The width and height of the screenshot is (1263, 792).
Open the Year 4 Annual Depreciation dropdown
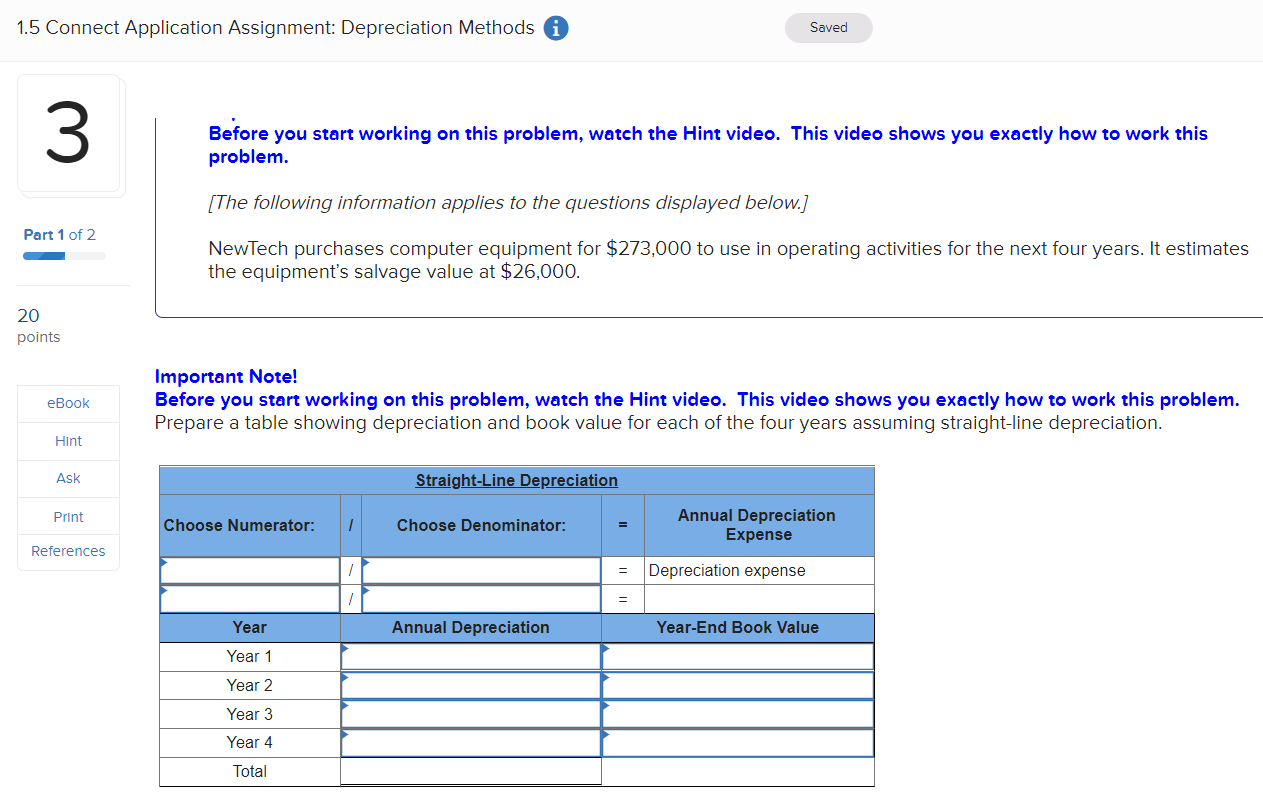click(x=470, y=742)
